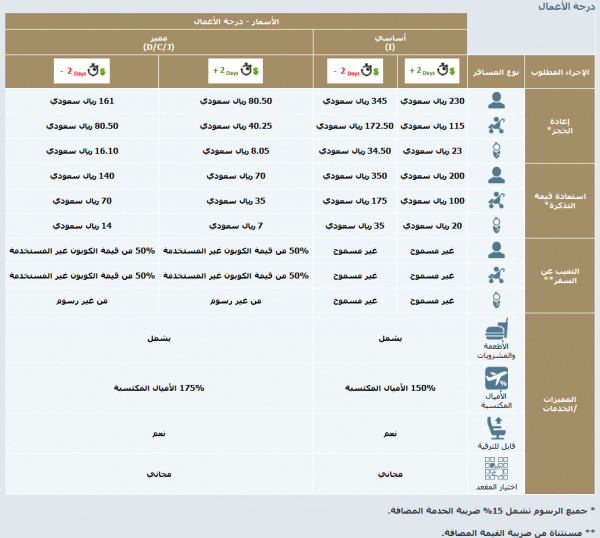Click the seat selection grid icon
The image size is (600, 538).
click(495, 469)
